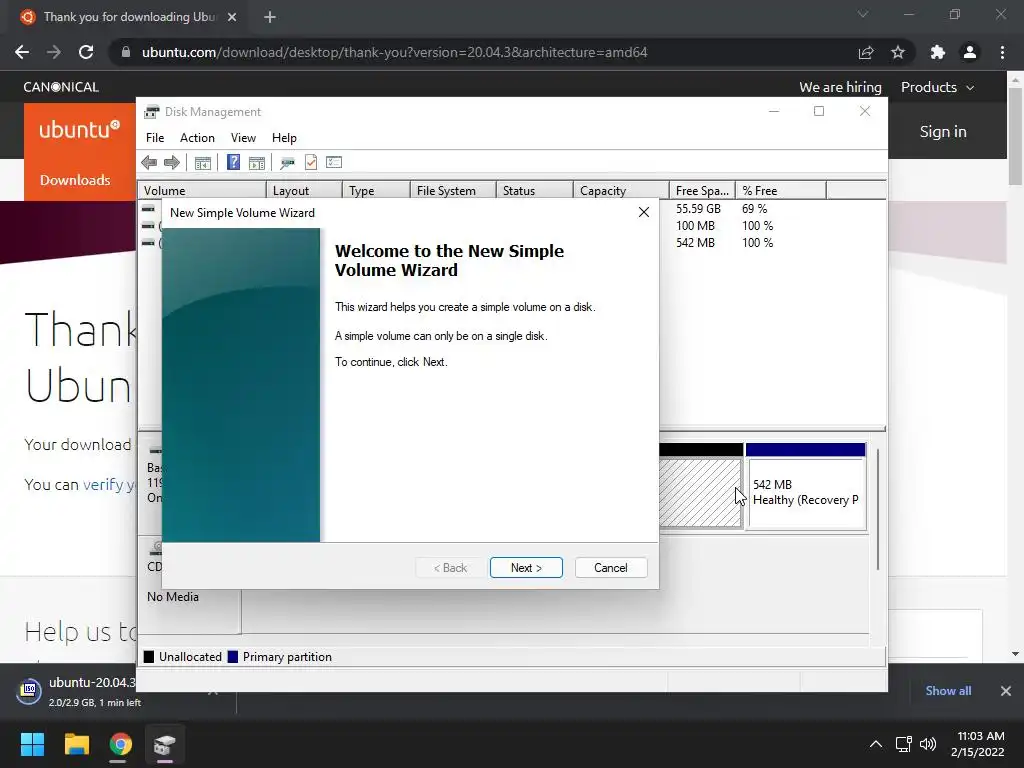Click Disk Management icon in taskbar
1024x768 pixels.
pyautogui.click(x=165, y=744)
